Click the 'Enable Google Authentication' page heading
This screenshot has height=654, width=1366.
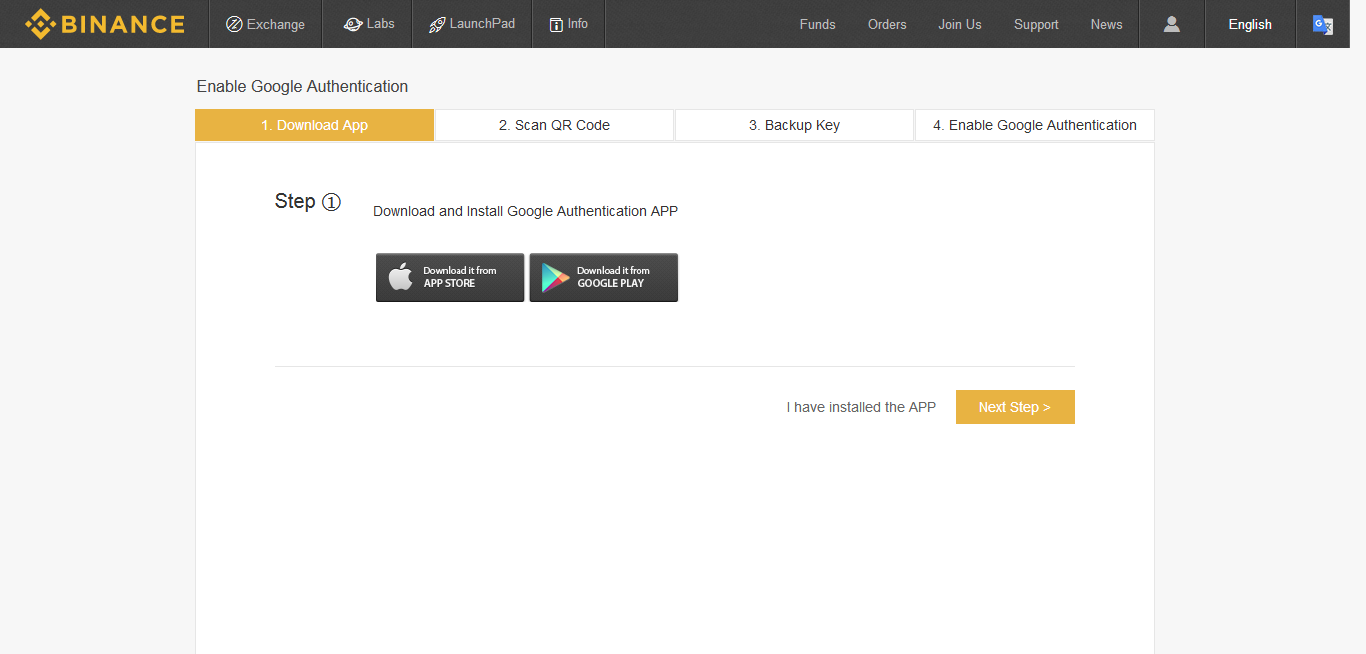pos(302,86)
